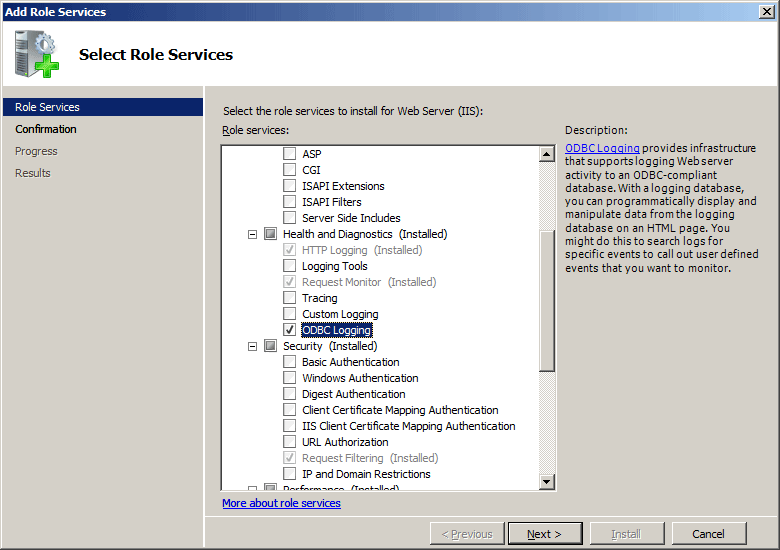Tick the Tracing checkbox
The image size is (780, 550).
point(290,297)
